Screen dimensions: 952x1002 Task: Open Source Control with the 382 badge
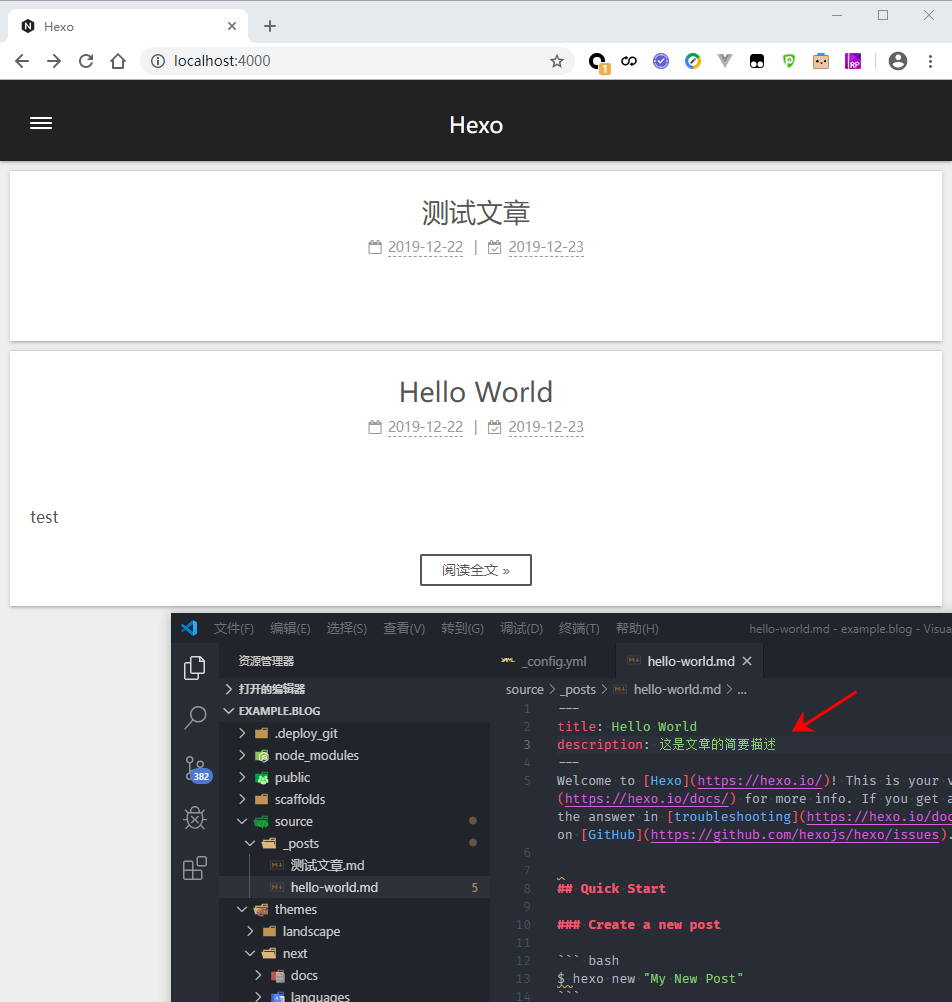tap(195, 768)
